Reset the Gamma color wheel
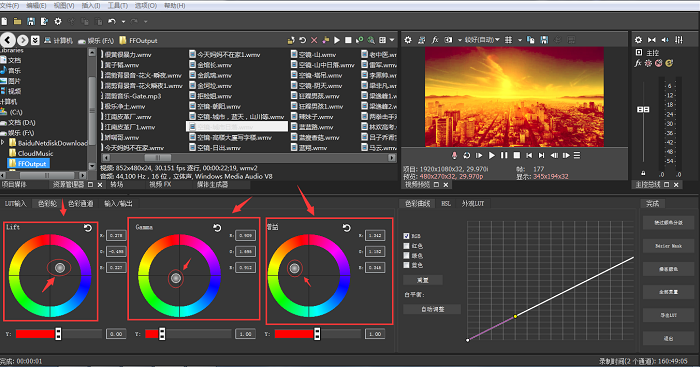Image resolution: width=700 pixels, height=367 pixels. (217, 228)
